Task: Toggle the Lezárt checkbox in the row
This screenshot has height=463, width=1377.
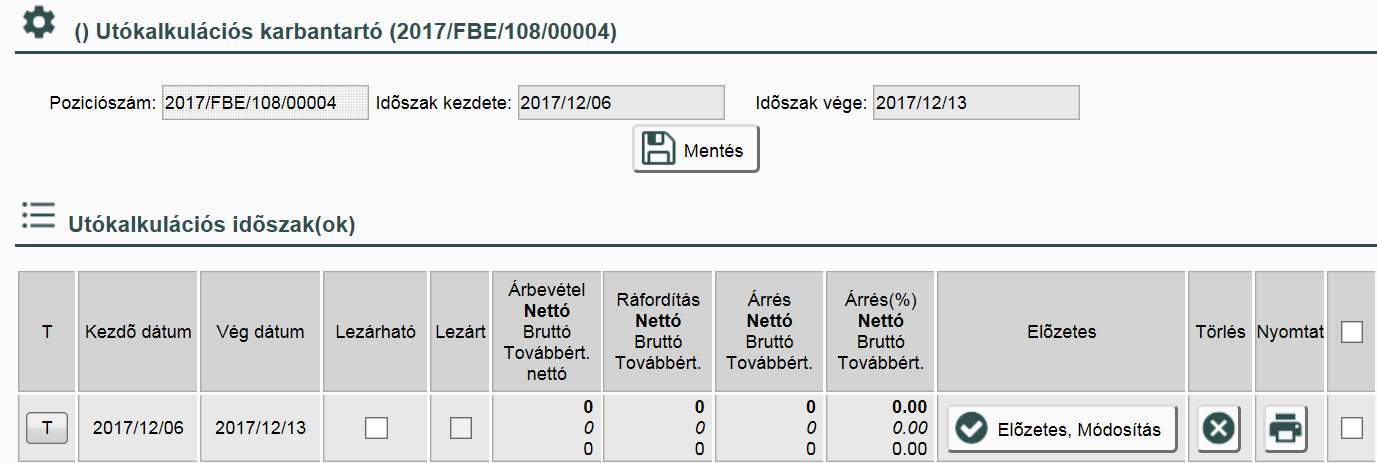Action: point(461,428)
